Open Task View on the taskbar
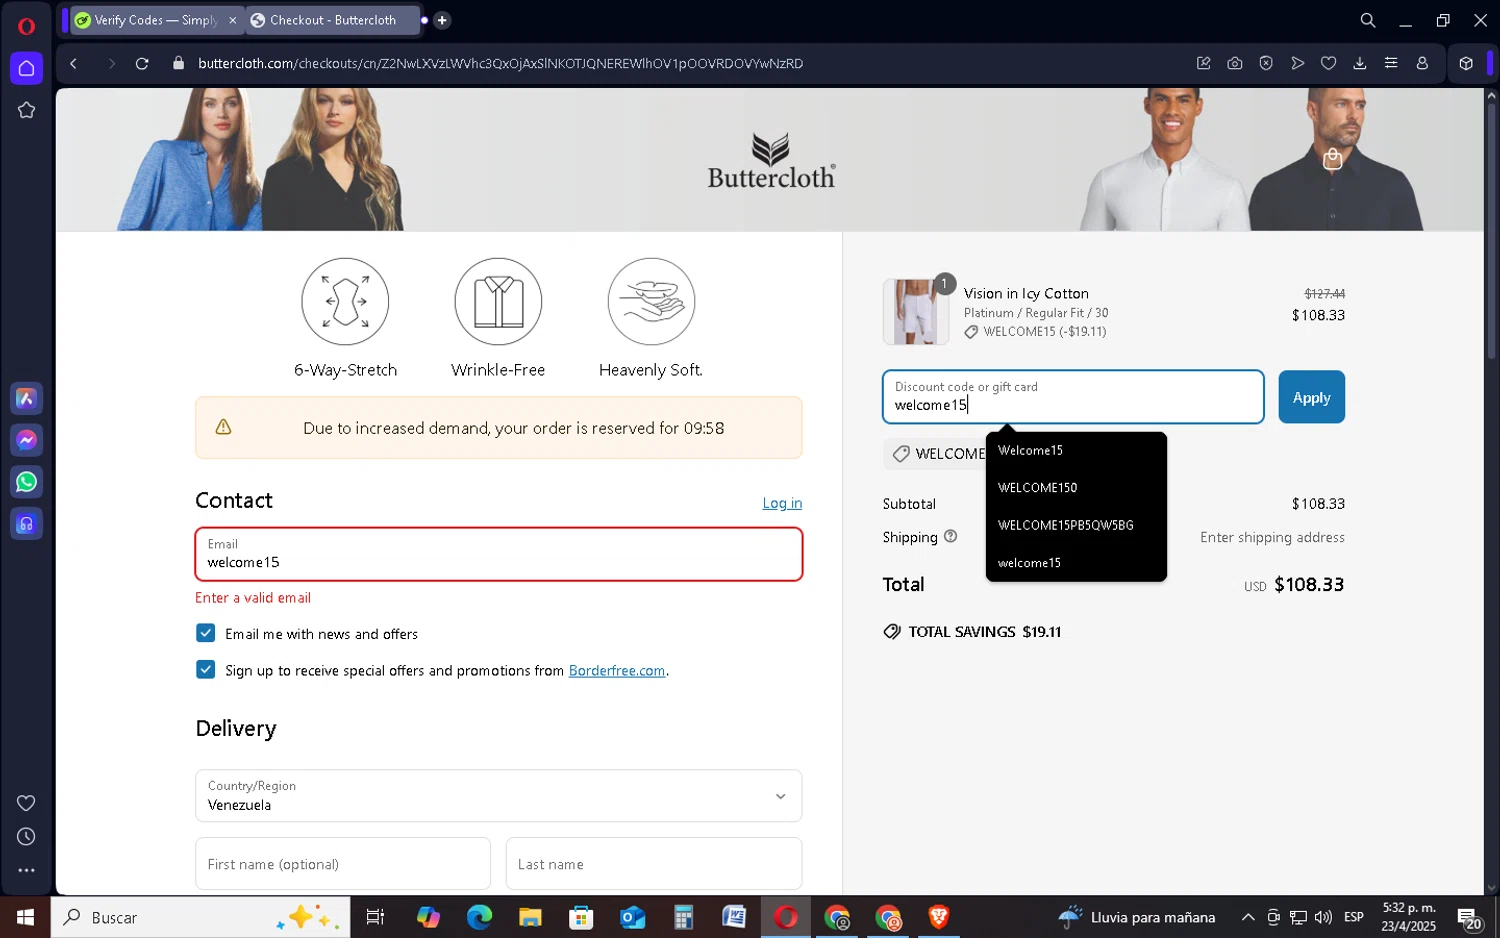 tap(375, 917)
